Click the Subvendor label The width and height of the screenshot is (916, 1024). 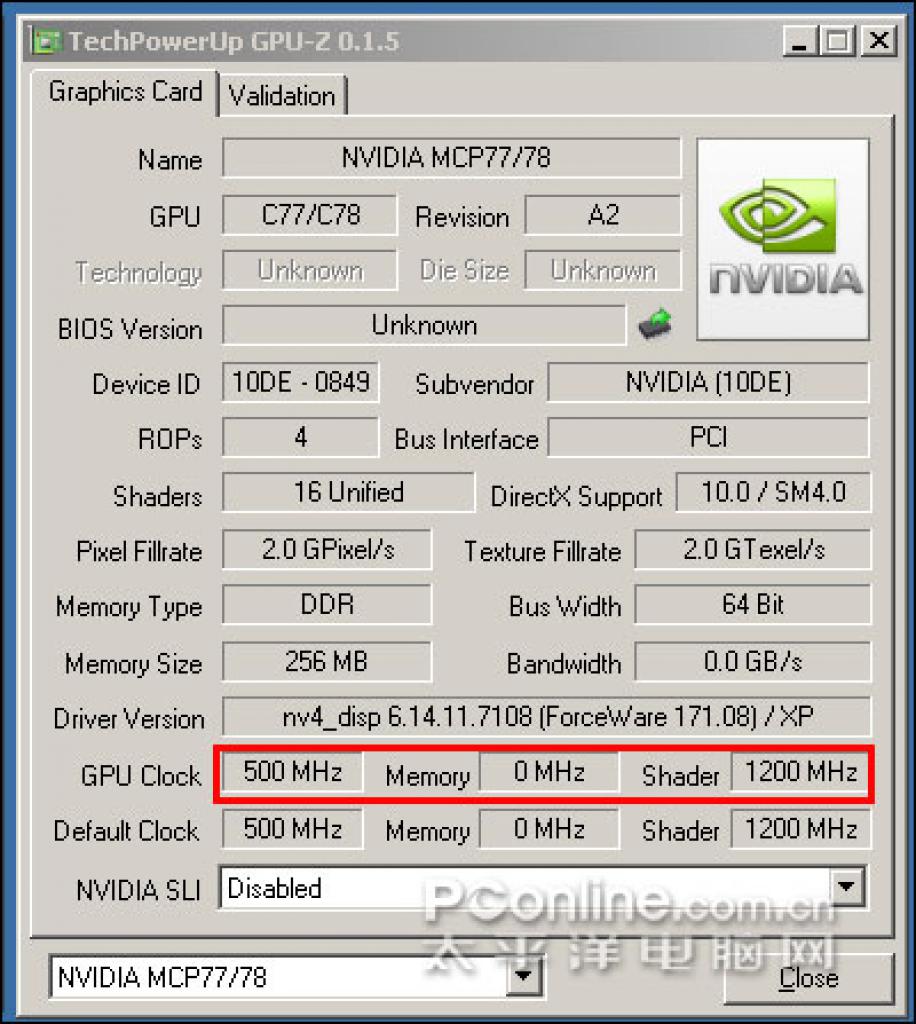(x=474, y=384)
